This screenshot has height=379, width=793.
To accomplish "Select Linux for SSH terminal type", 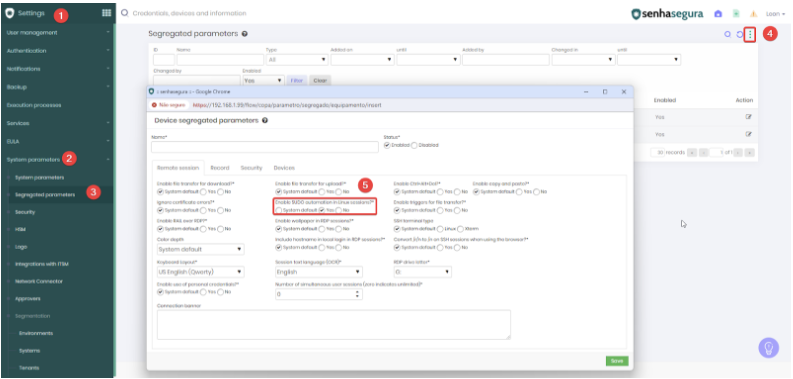I will (440, 229).
